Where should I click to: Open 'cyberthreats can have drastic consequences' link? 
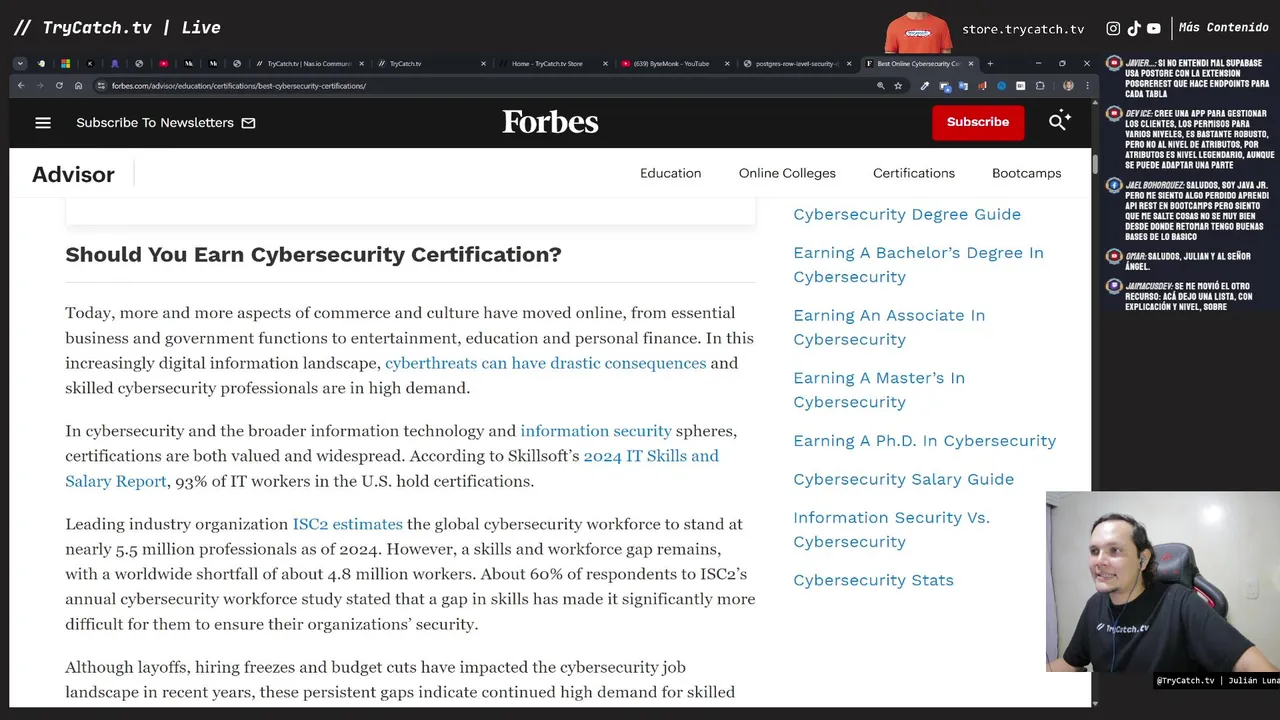tap(545, 363)
